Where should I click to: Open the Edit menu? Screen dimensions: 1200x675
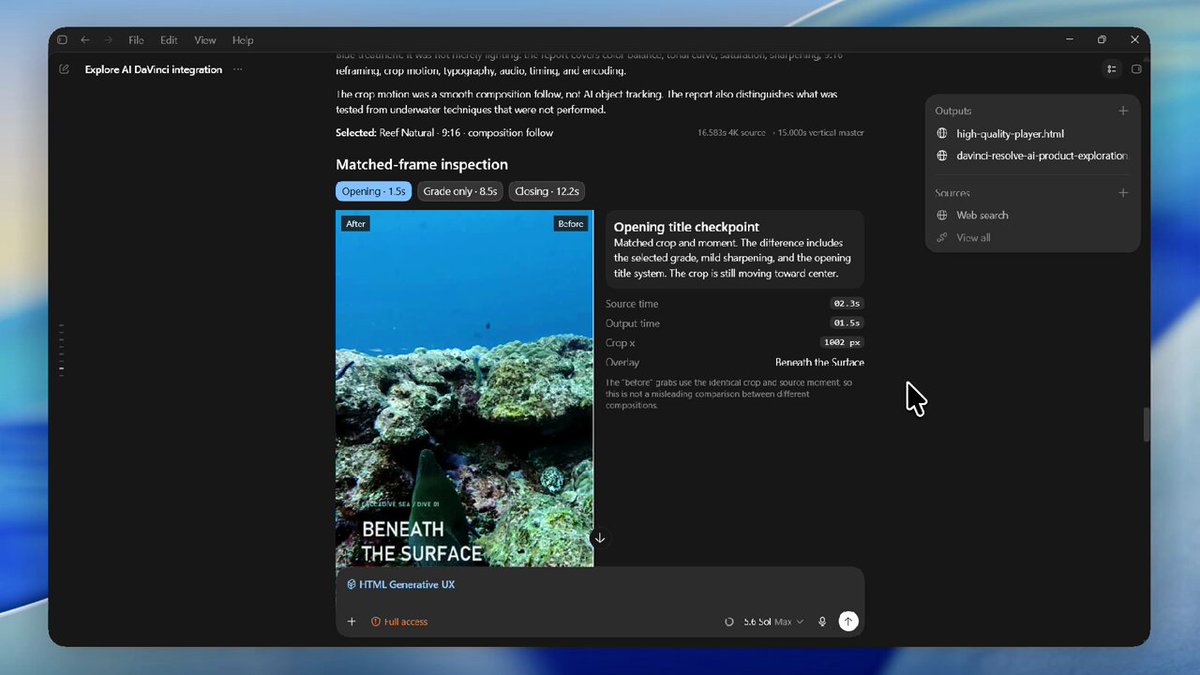(169, 40)
